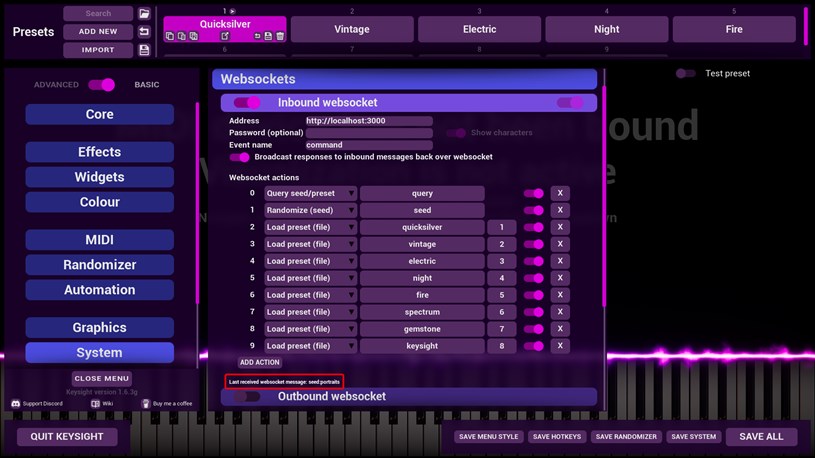The image size is (815, 458).
Task: Click the preset Search field
Action: point(98,14)
